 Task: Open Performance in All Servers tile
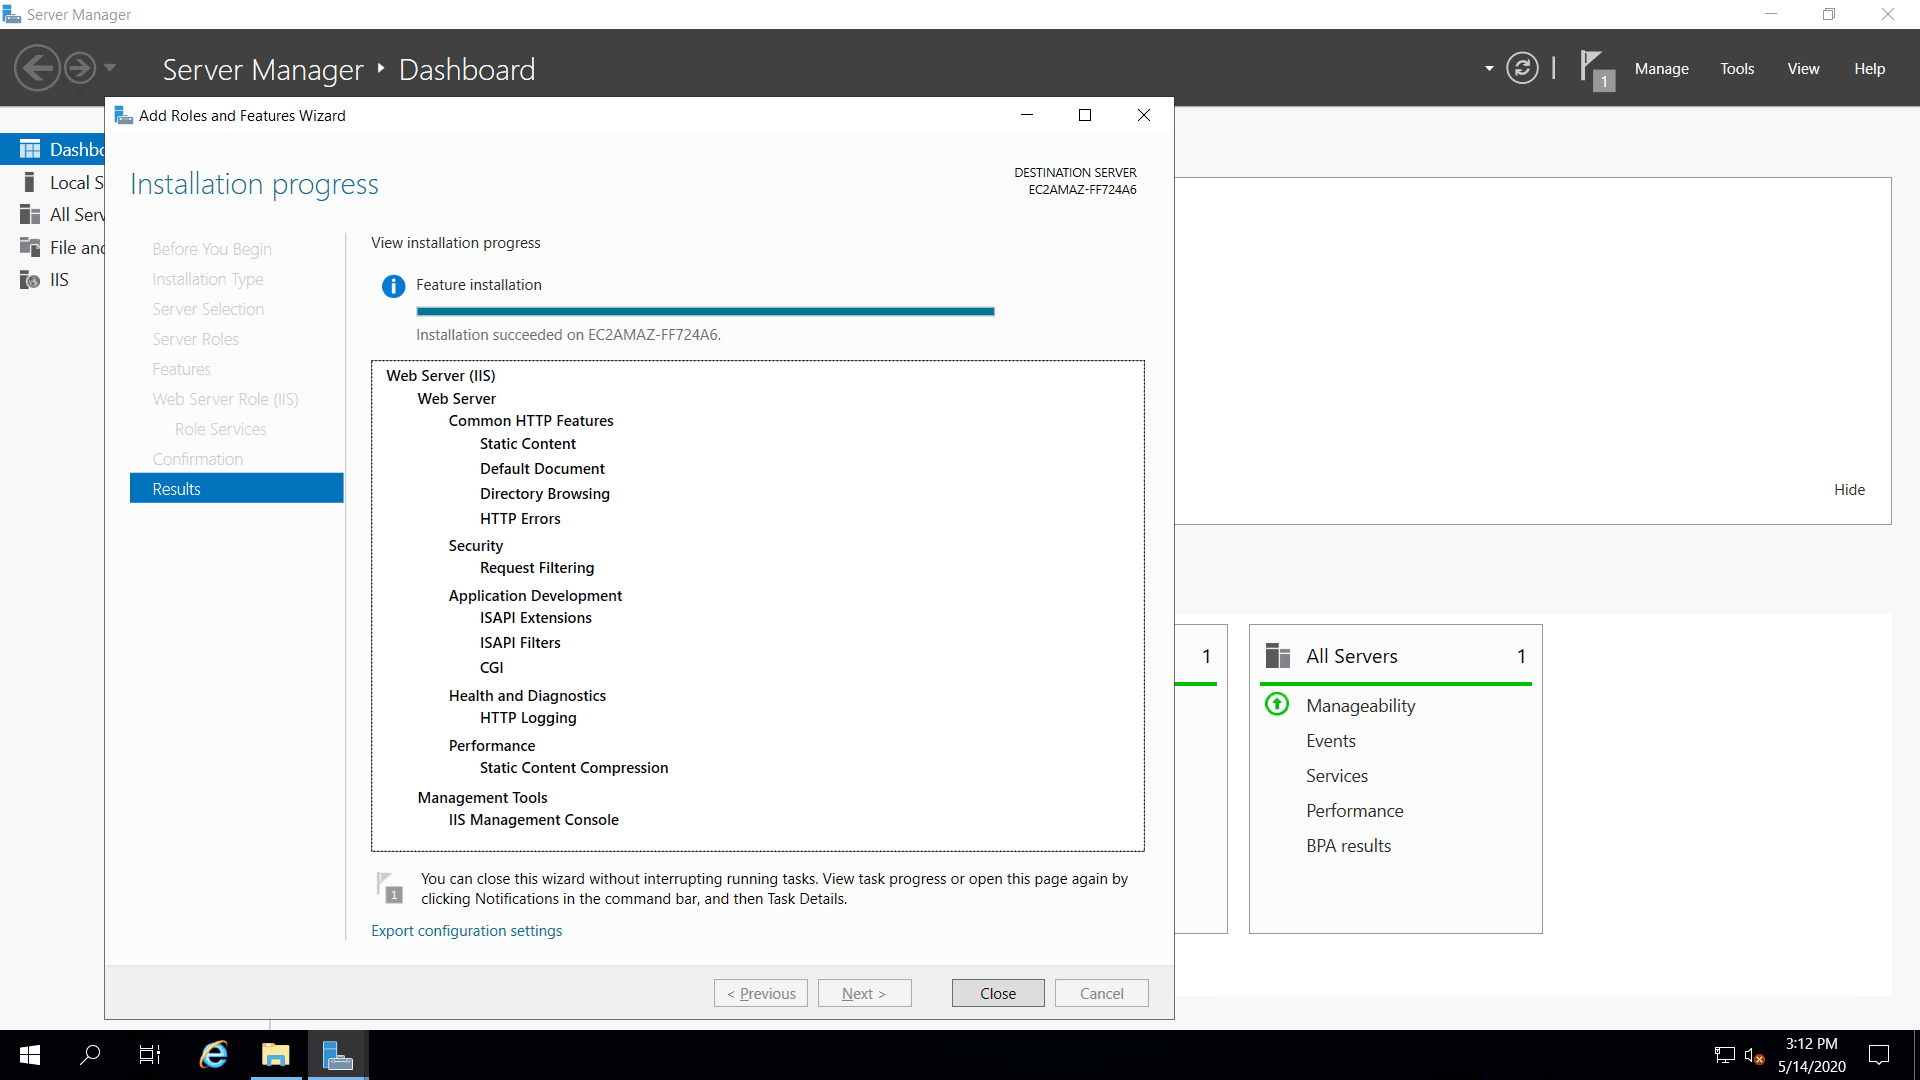(x=1354, y=811)
